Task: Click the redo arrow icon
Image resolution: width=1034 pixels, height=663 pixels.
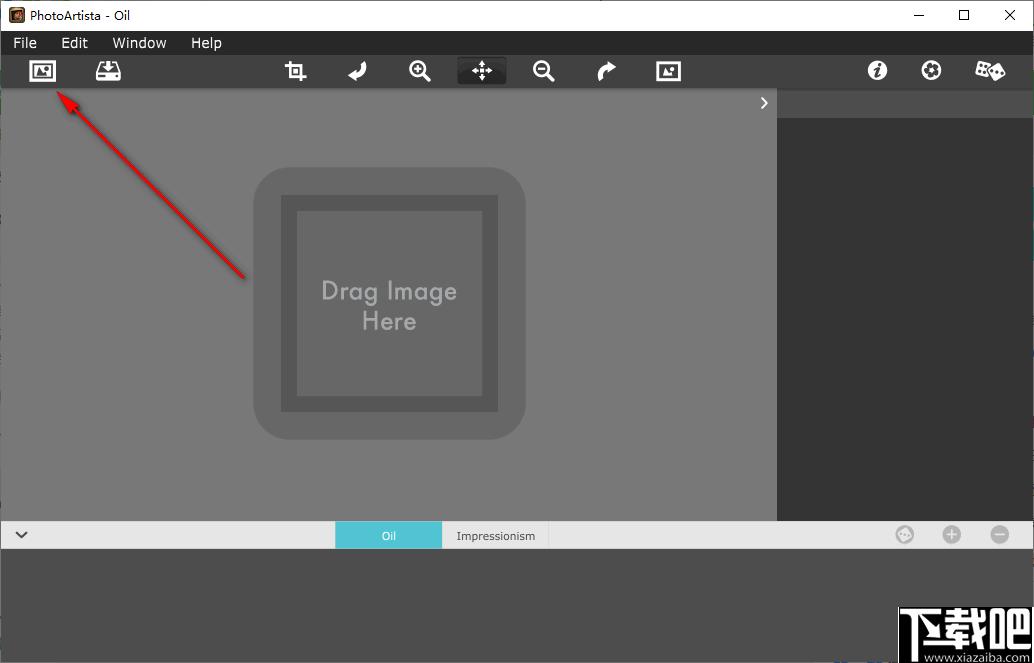Action: pyautogui.click(x=606, y=71)
